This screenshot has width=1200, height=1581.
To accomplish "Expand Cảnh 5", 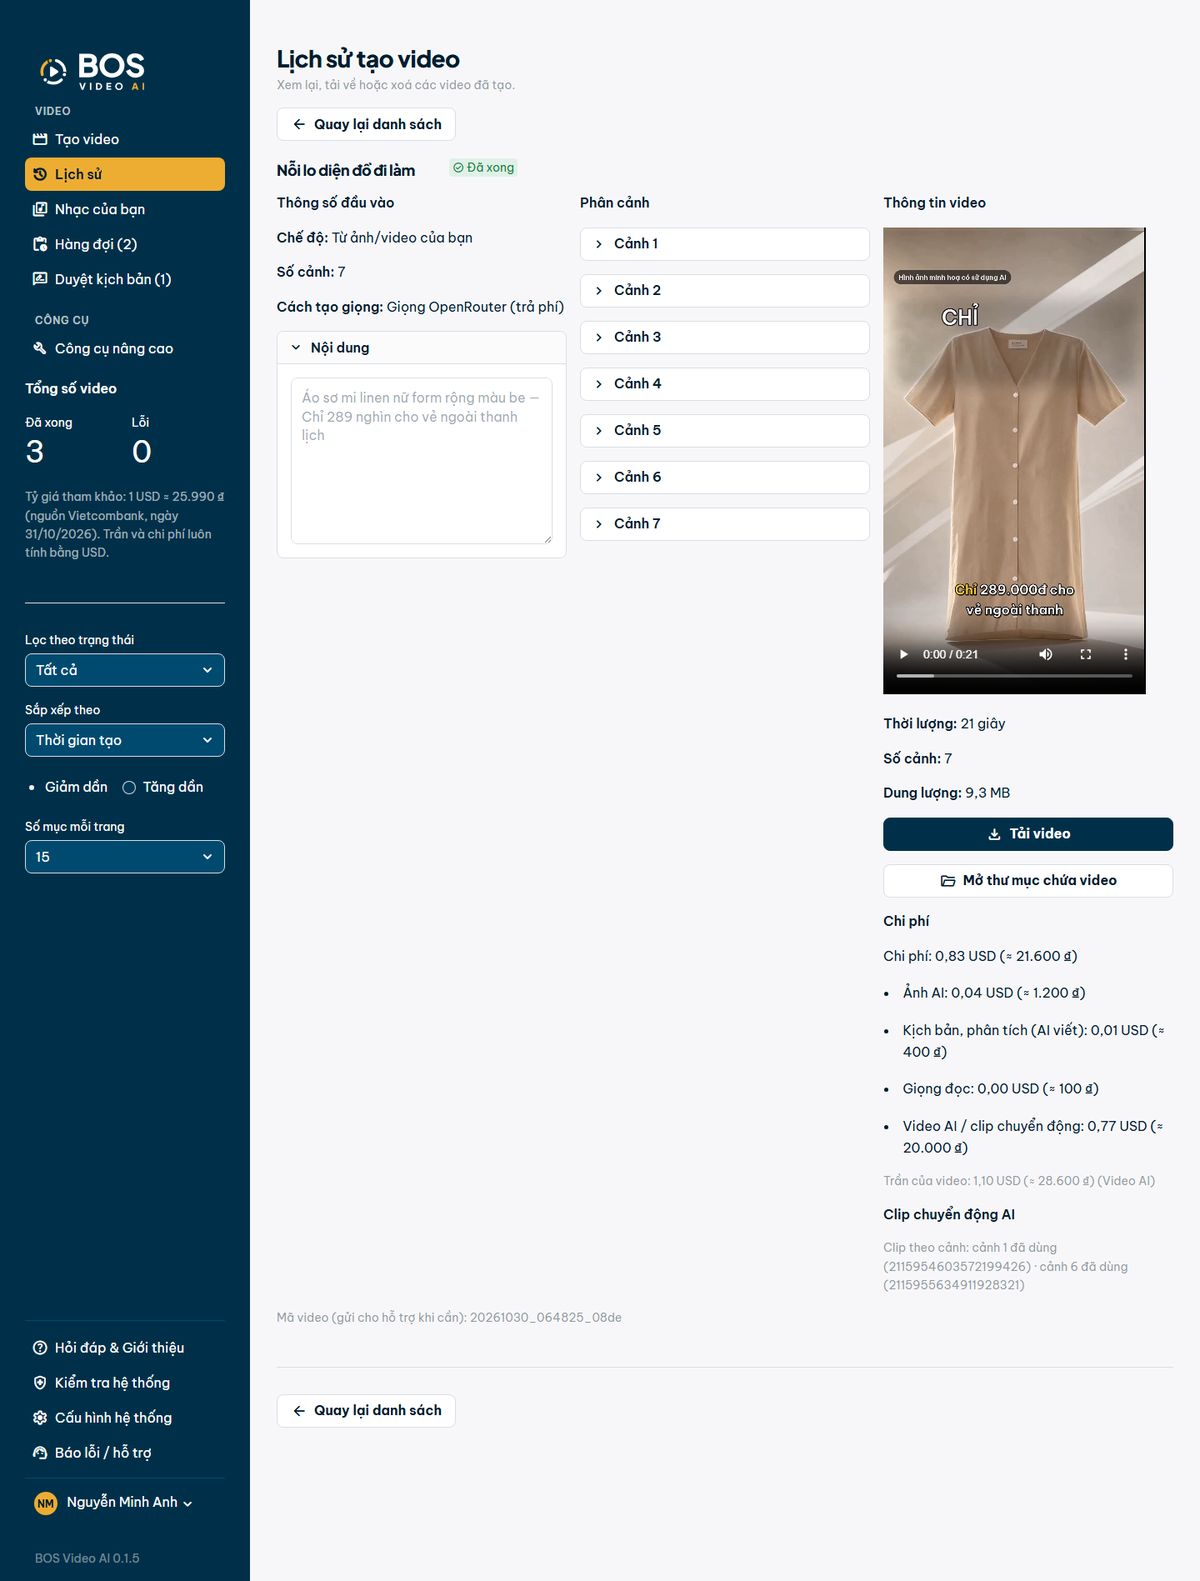I will click(x=725, y=430).
